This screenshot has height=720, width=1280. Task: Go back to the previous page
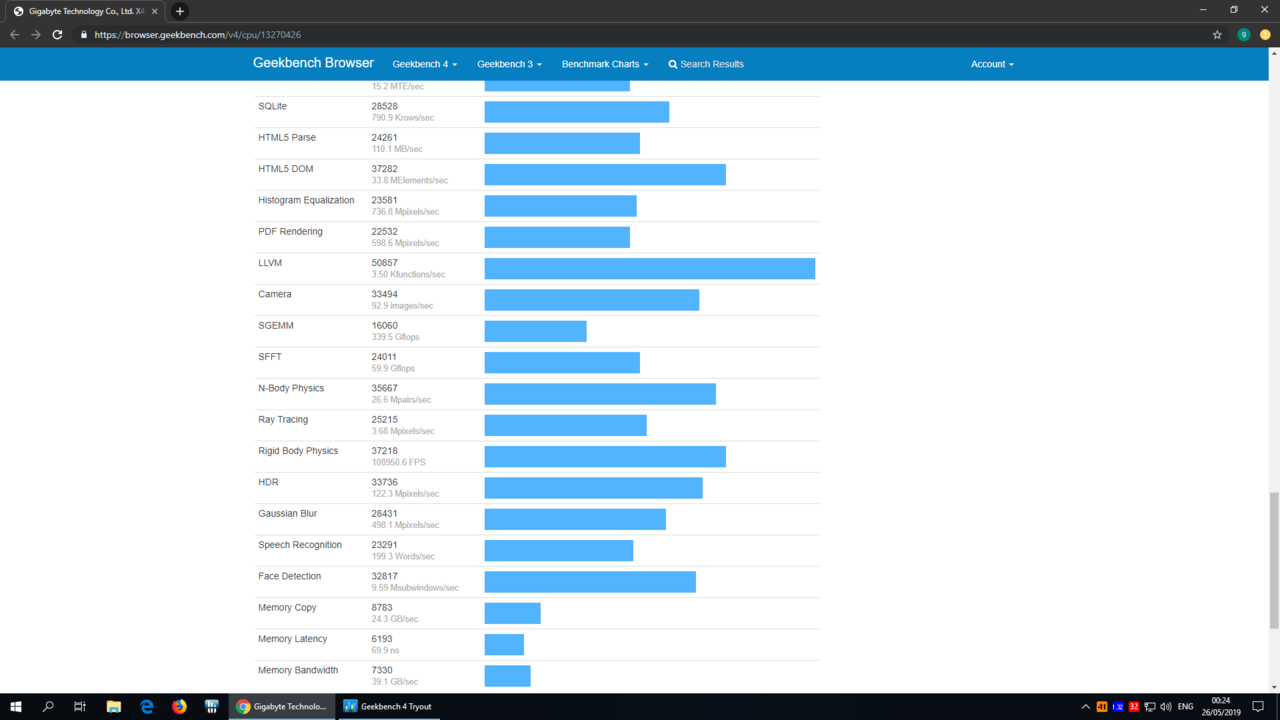(14, 34)
